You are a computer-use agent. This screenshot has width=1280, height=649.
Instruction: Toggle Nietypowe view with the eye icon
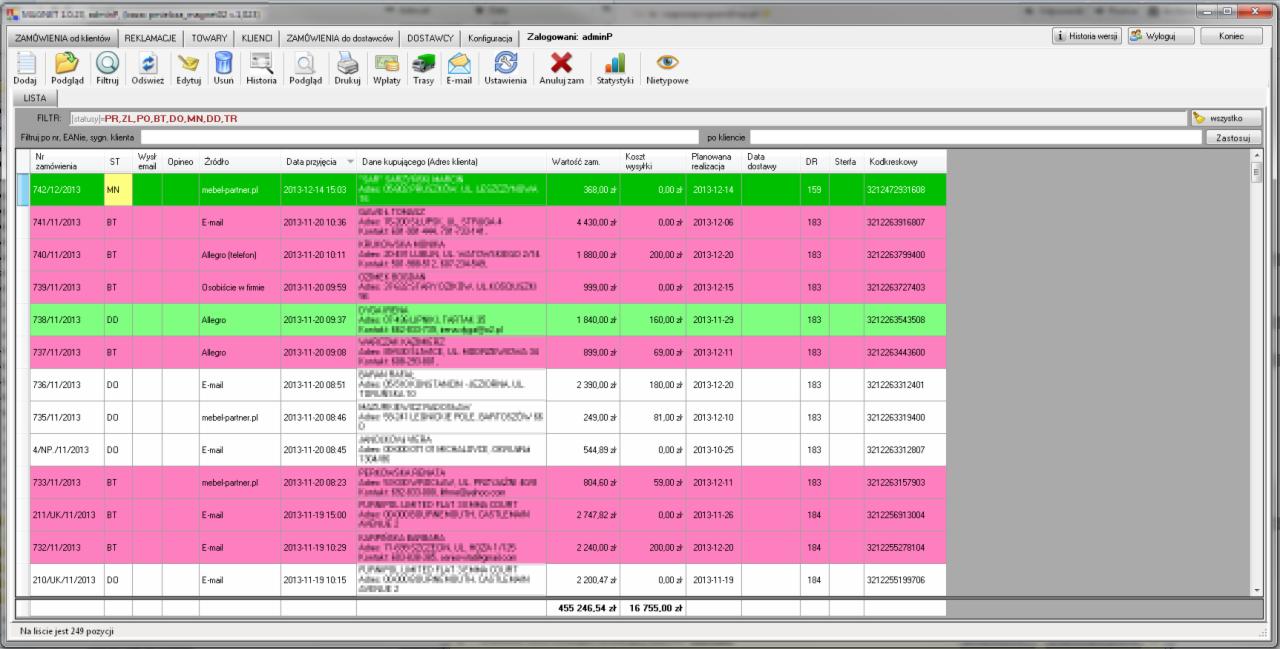[667, 64]
